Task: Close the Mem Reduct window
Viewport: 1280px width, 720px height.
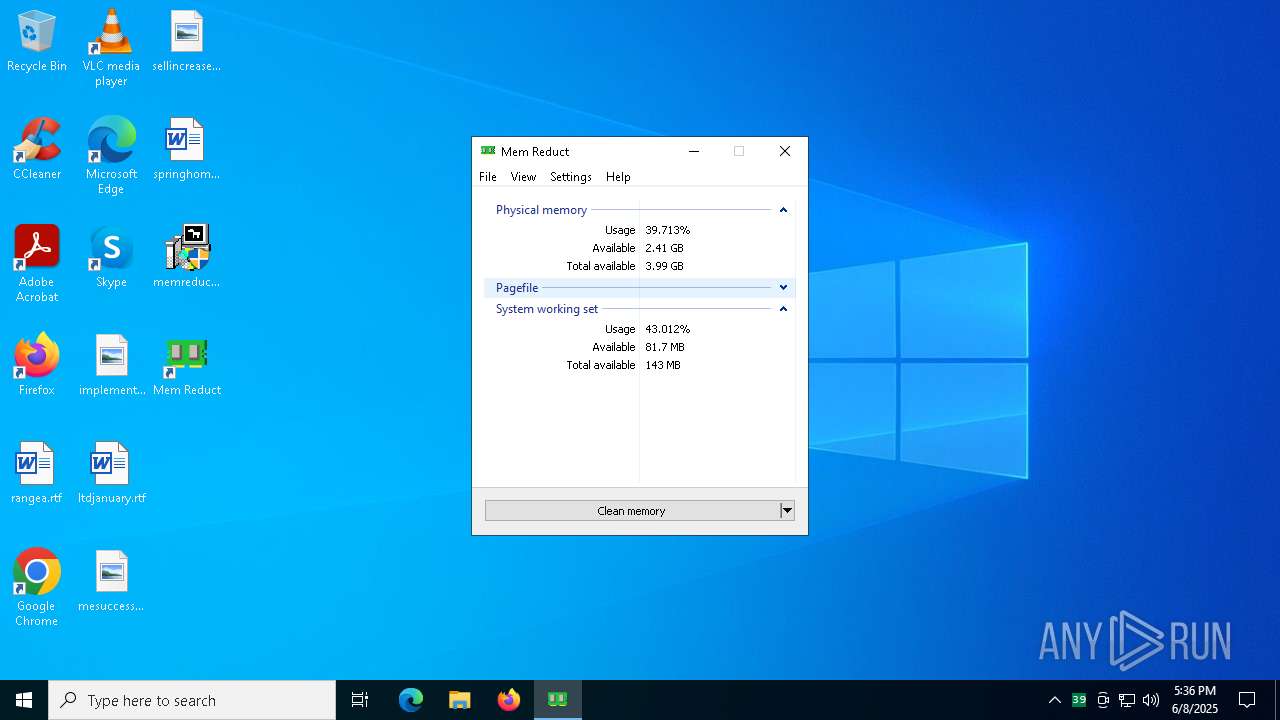Action: (x=785, y=151)
